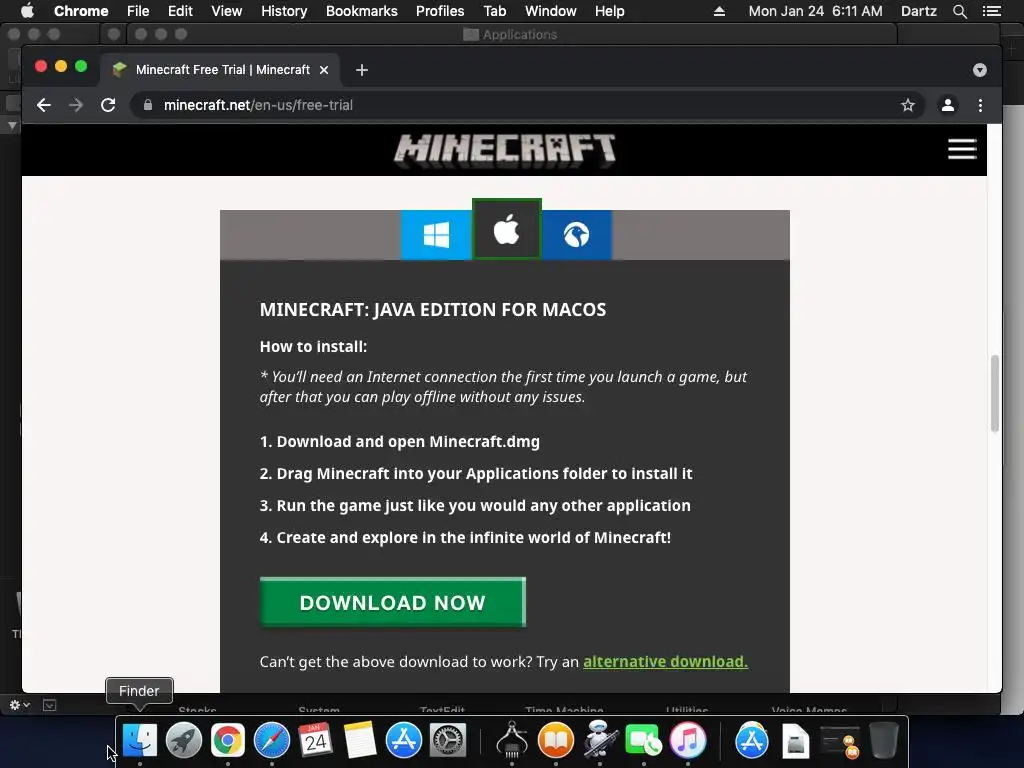The width and height of the screenshot is (1024, 768).
Task: Select the Minecraft Free Trial tab
Action: [x=219, y=70]
